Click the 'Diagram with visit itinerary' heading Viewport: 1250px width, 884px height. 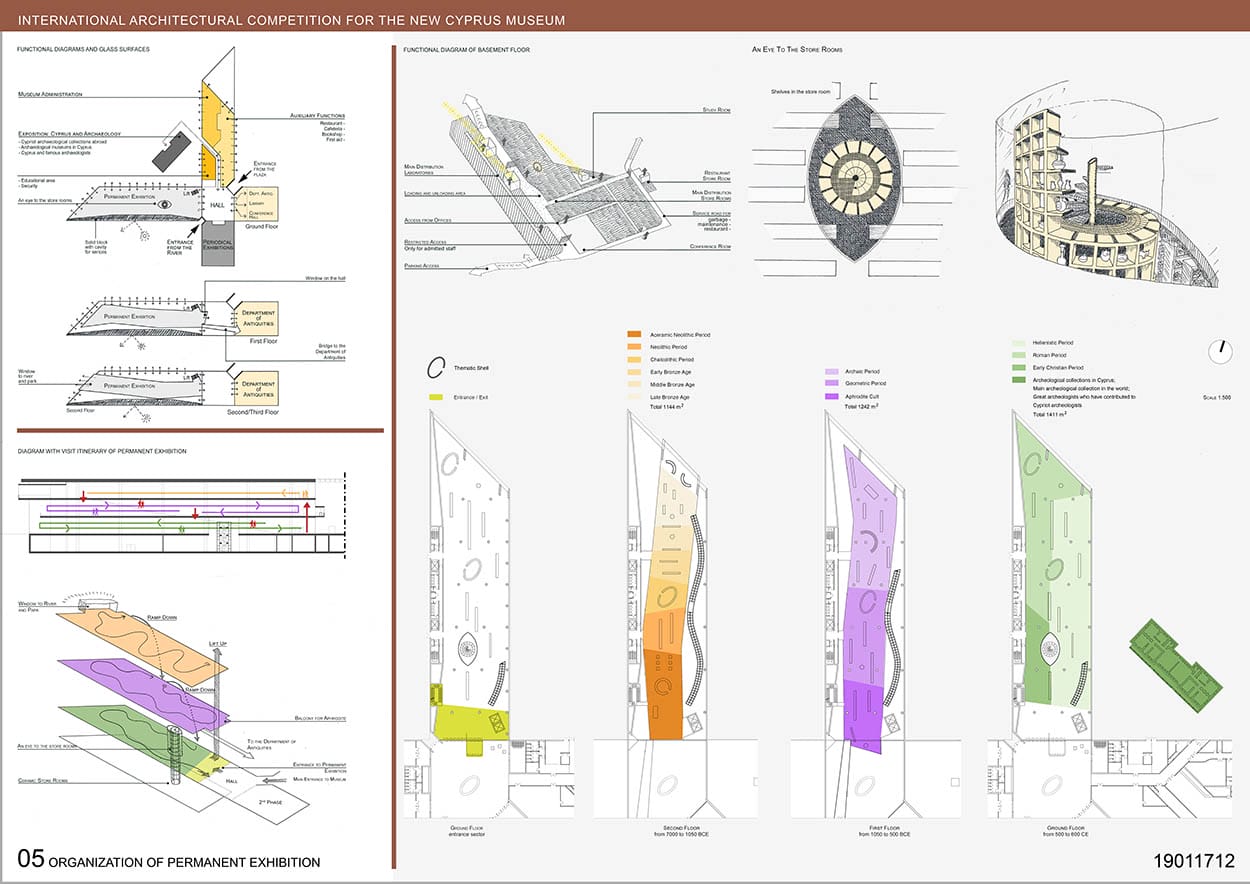[102, 451]
